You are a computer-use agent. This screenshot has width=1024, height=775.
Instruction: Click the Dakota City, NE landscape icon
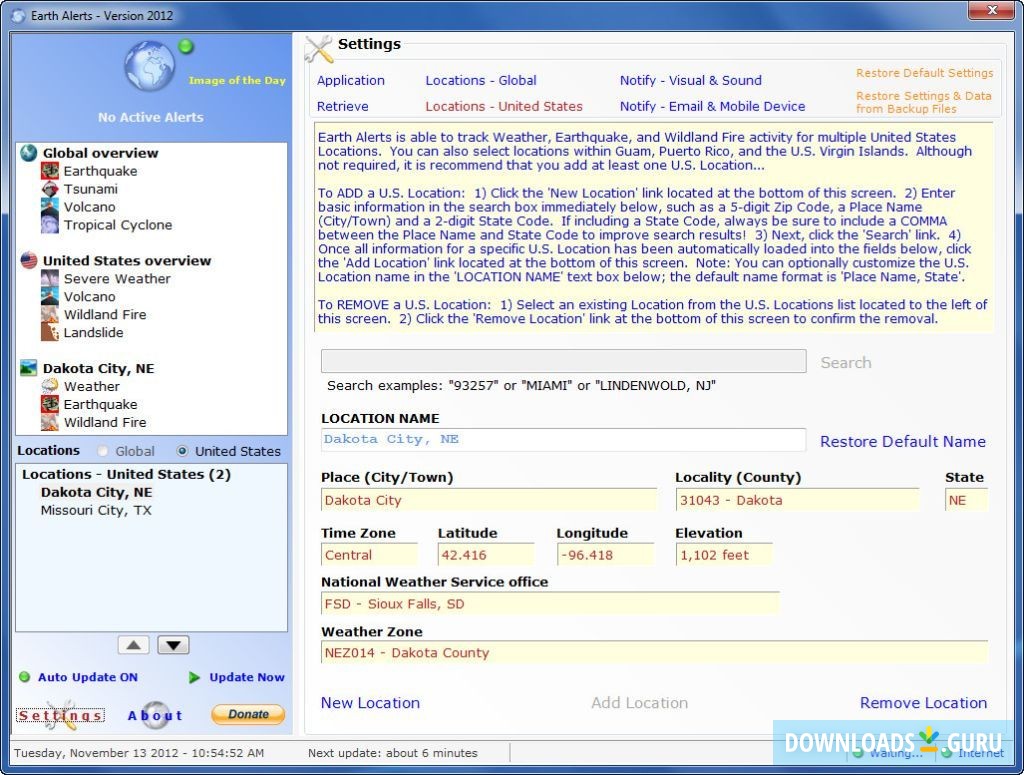29,368
